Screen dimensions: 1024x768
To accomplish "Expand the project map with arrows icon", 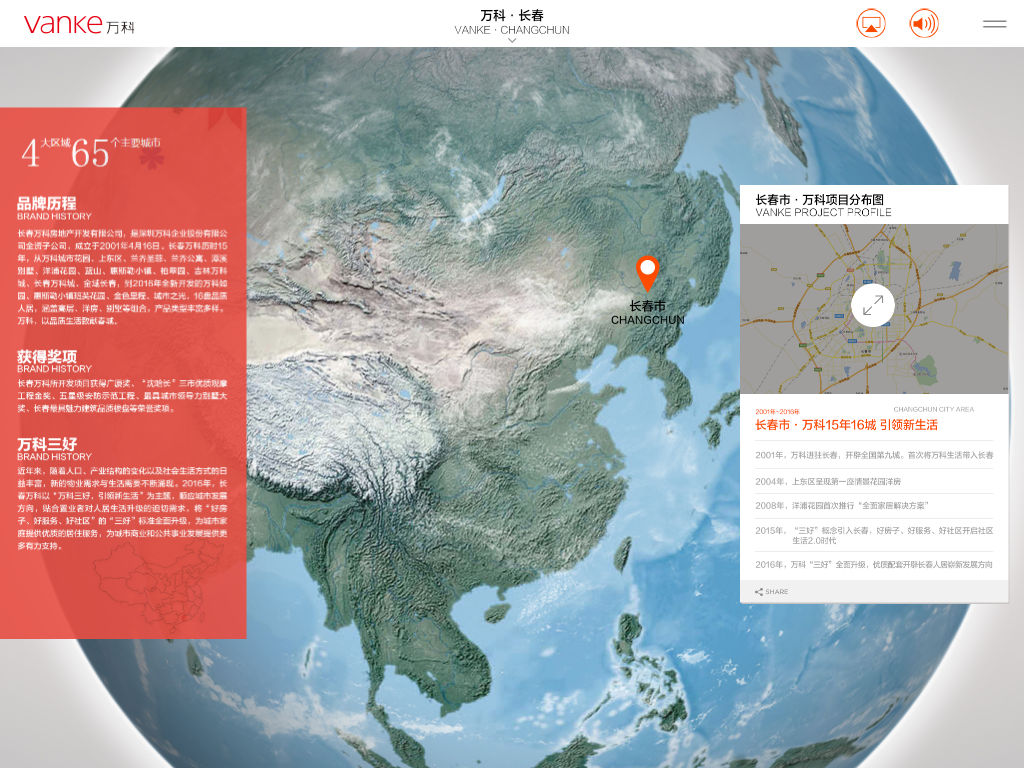I will (x=873, y=305).
